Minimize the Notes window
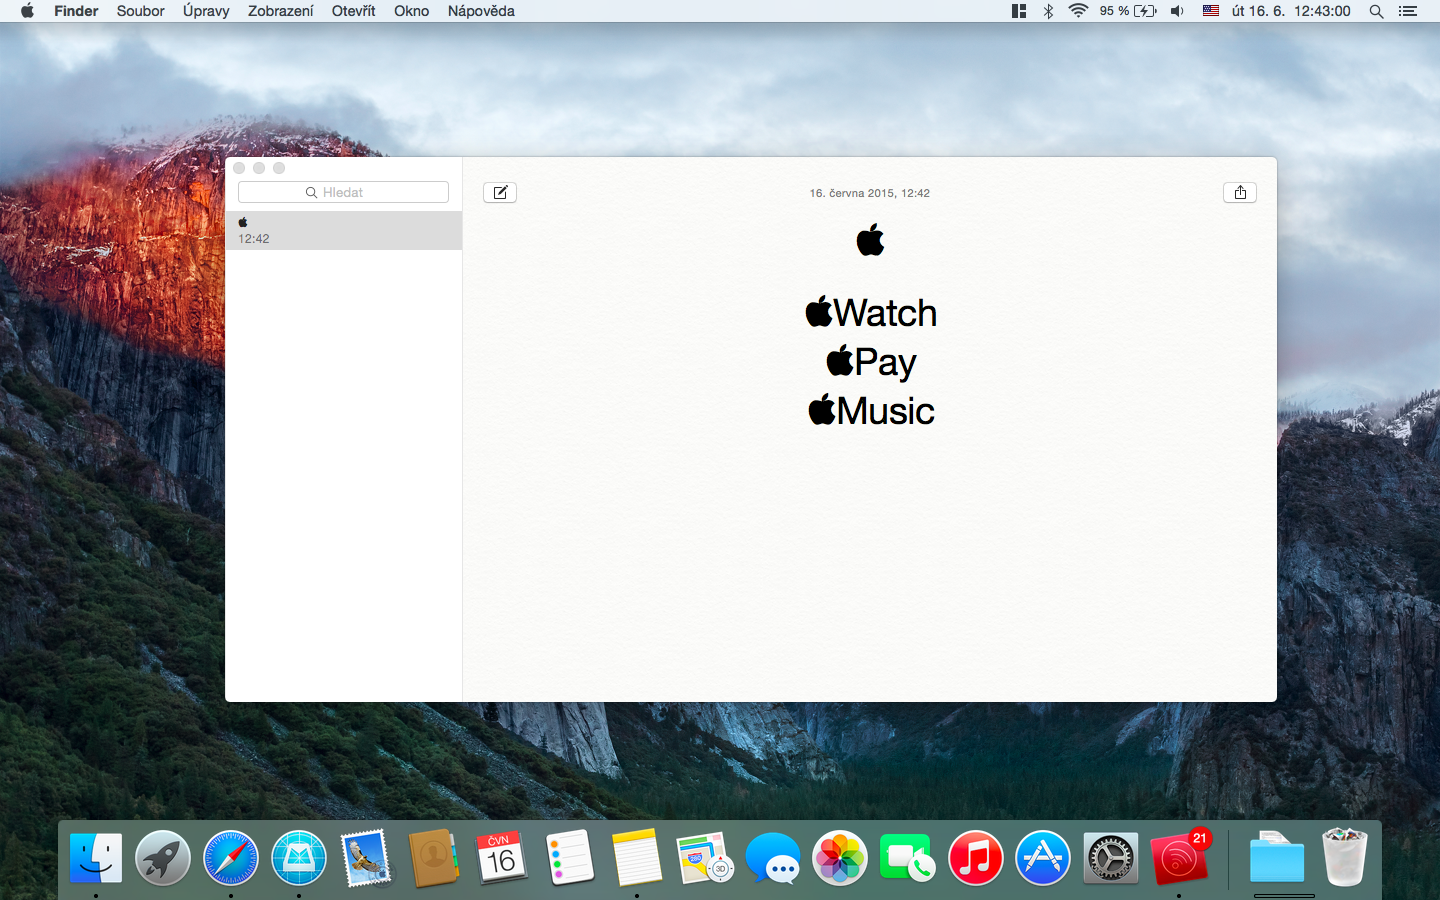The image size is (1440, 900). (259, 168)
